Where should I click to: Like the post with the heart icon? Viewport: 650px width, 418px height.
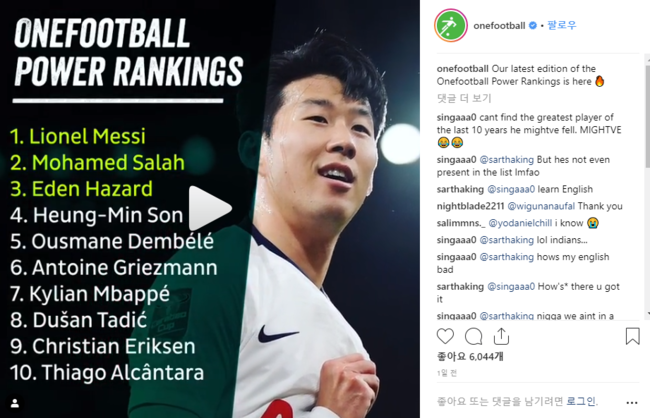(x=445, y=336)
